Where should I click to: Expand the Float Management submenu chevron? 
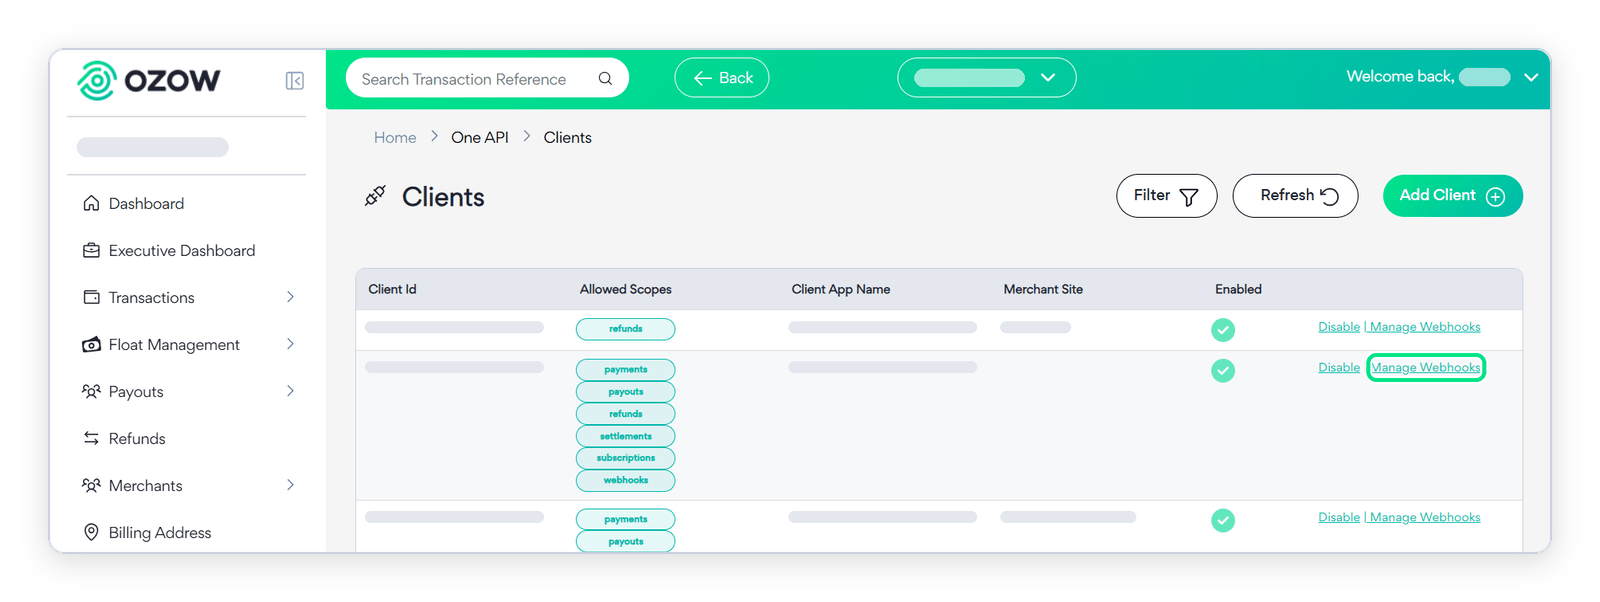[x=290, y=344]
